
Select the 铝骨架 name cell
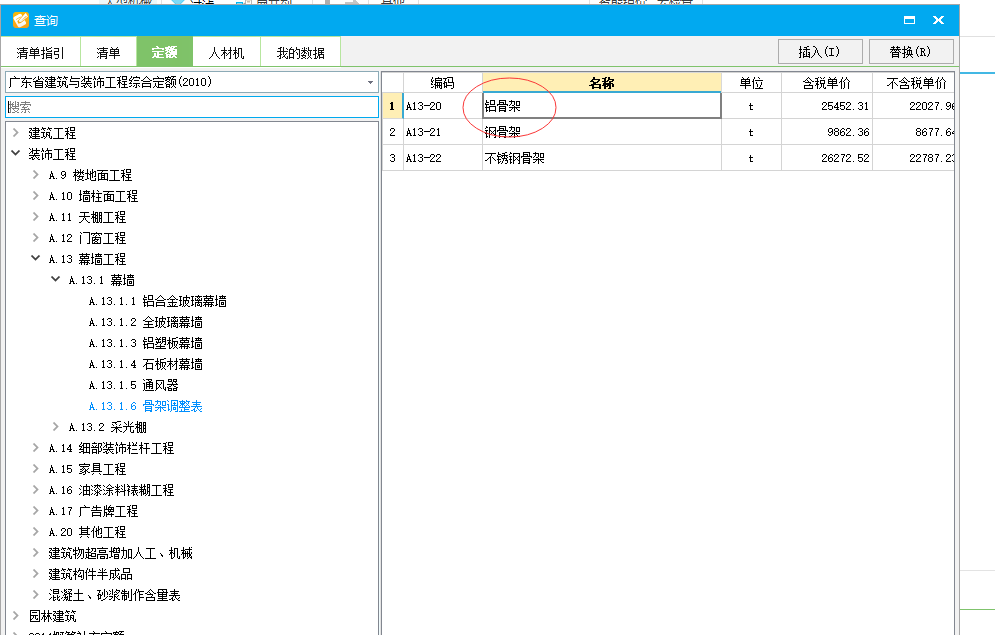(x=602, y=106)
